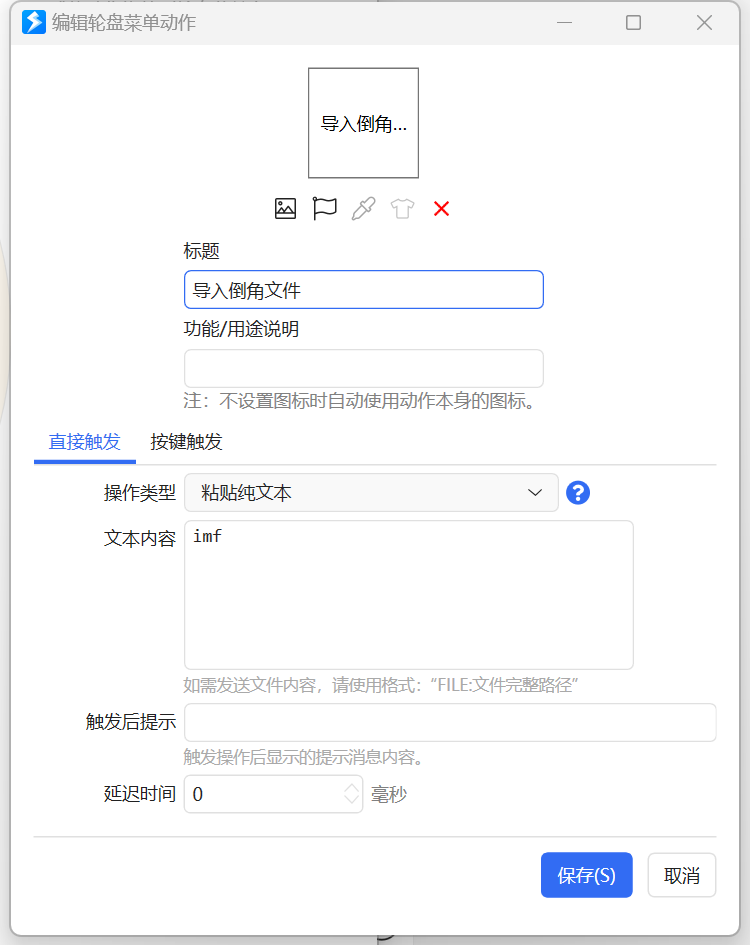Image resolution: width=750 pixels, height=945 pixels.
Task: Click the note text 注：不设置图标时自动使用动作本身的图标
Action: click(359, 401)
